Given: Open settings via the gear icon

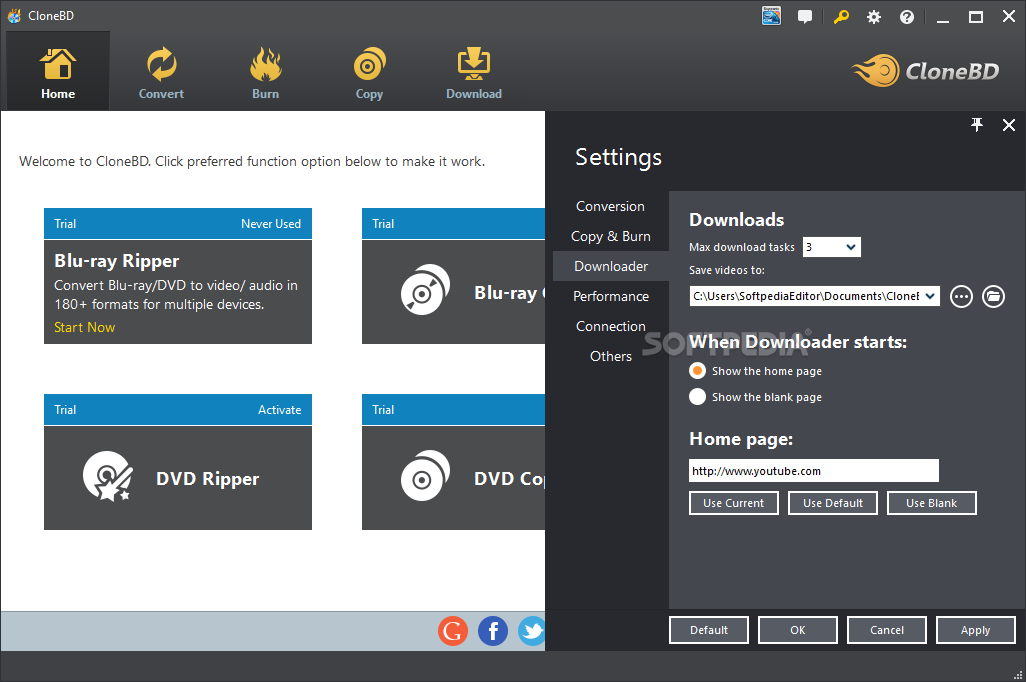Looking at the screenshot, I should 874,17.
